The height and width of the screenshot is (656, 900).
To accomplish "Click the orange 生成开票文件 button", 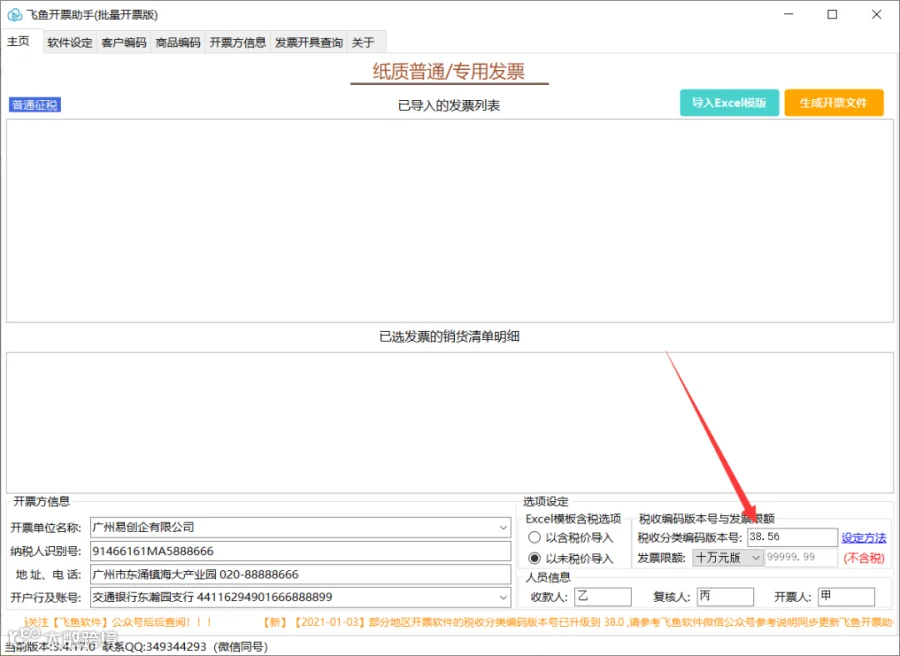I will [834, 103].
